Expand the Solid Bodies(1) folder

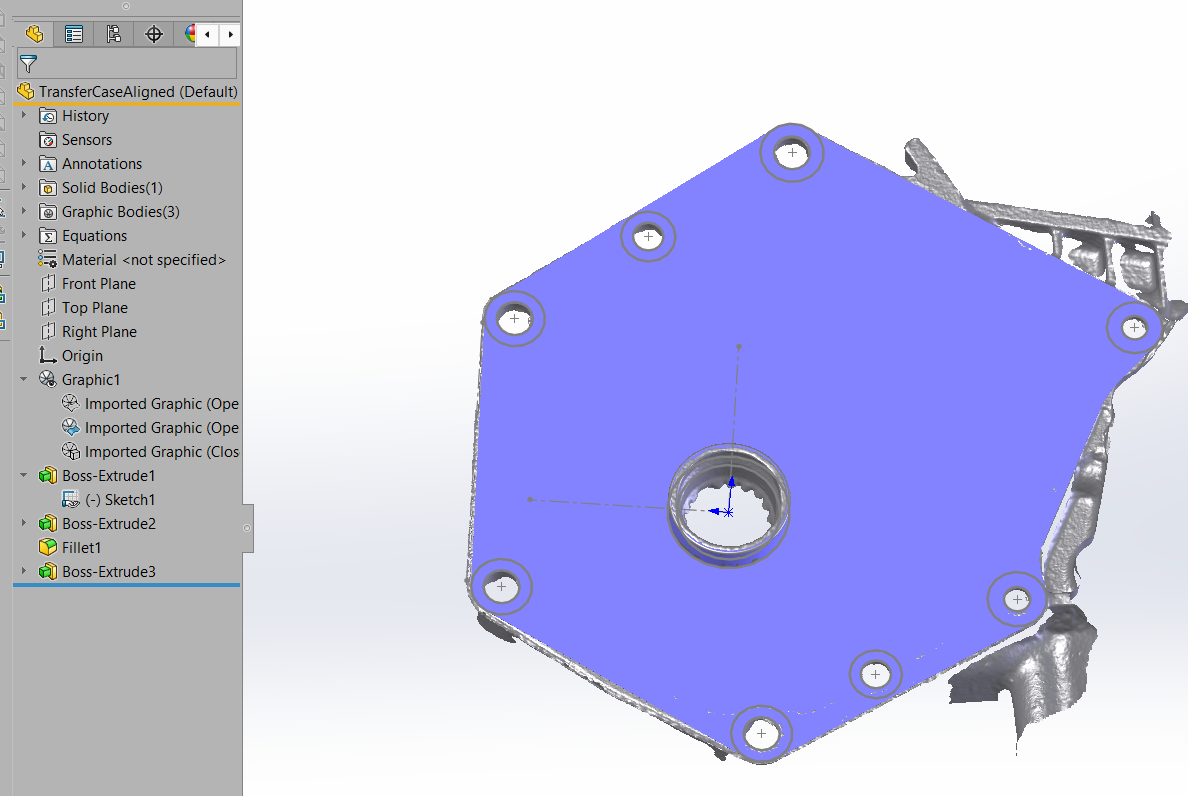[24, 188]
